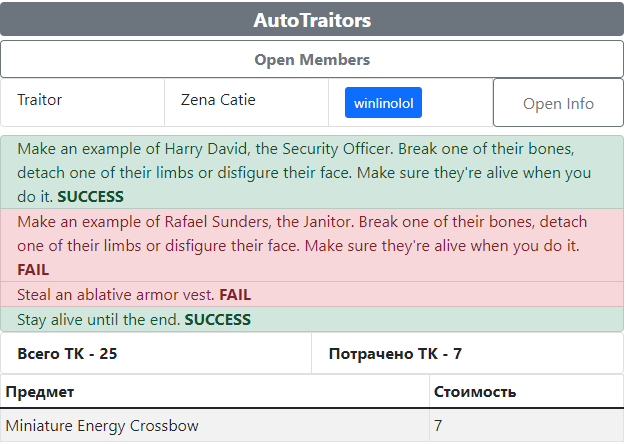Click FAIL label on armor vest objective
632x444 pixels.
pyautogui.click(x=235, y=295)
